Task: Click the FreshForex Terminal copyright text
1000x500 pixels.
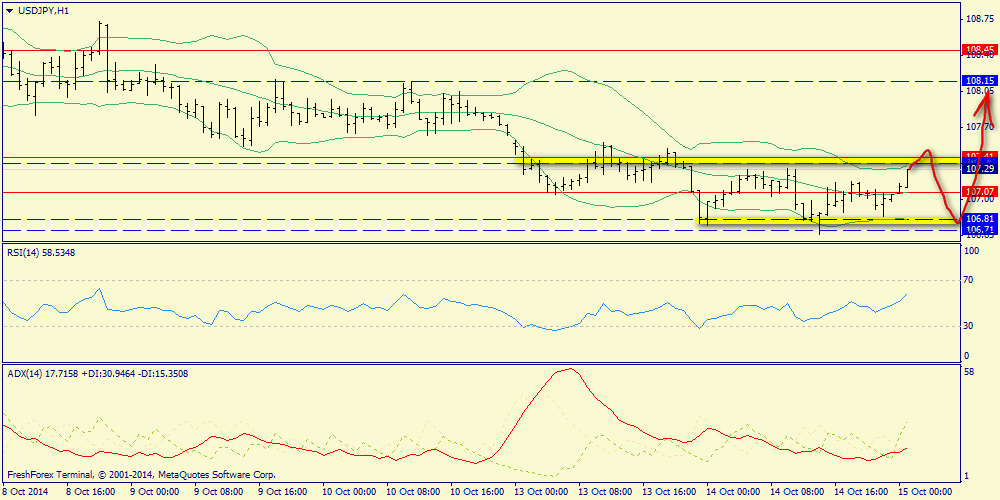Action: pos(141,475)
